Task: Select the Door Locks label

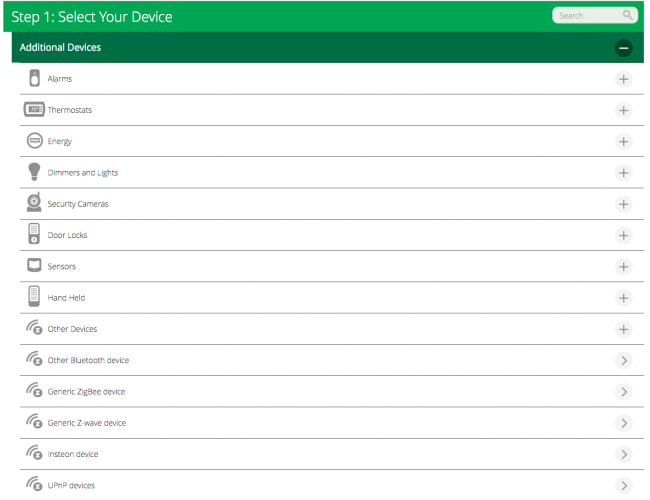Action: pyautogui.click(x=67, y=235)
